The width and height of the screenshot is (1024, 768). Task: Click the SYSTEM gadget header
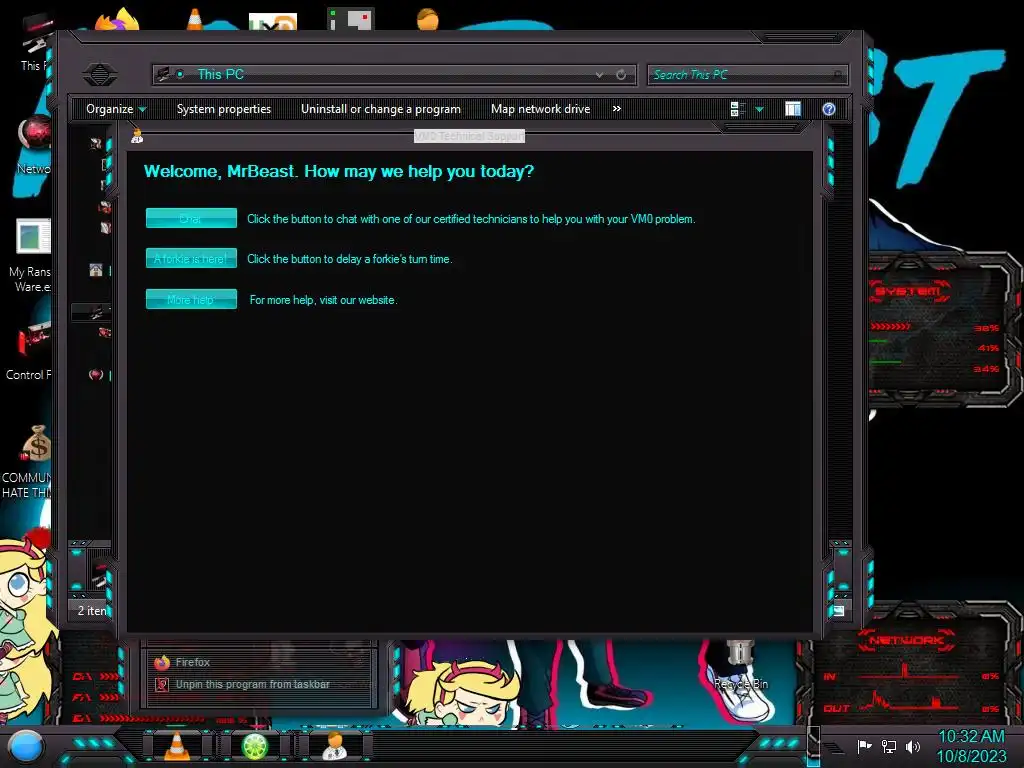908,292
